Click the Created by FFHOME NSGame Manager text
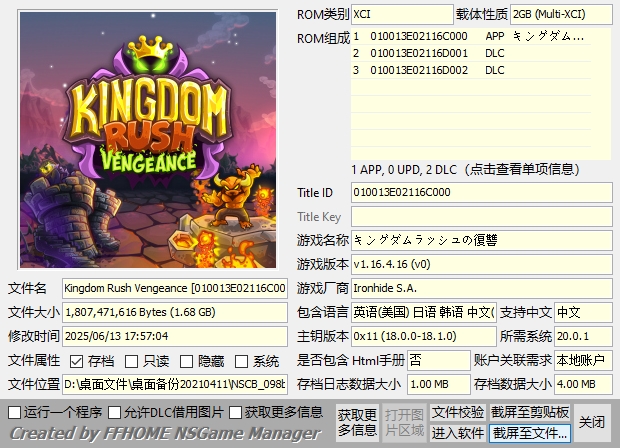The image size is (620, 448). pos(165,434)
